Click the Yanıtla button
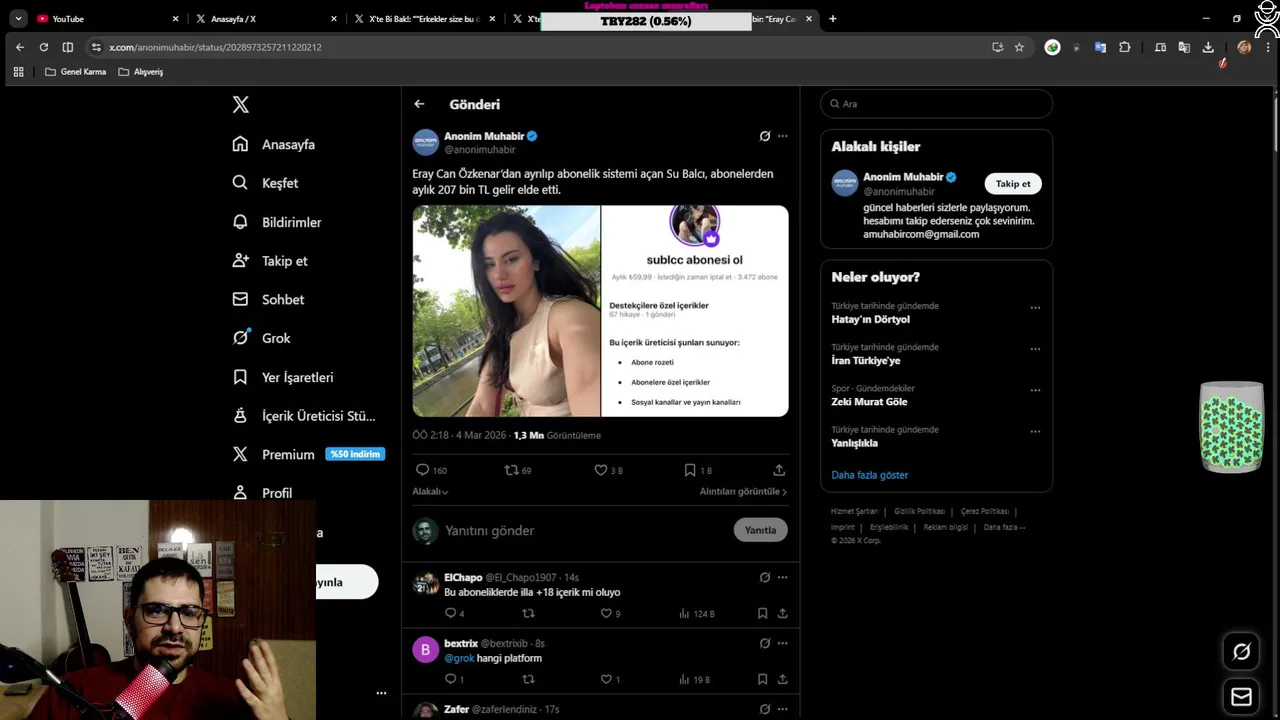This screenshot has width=1280, height=720. tap(760, 530)
